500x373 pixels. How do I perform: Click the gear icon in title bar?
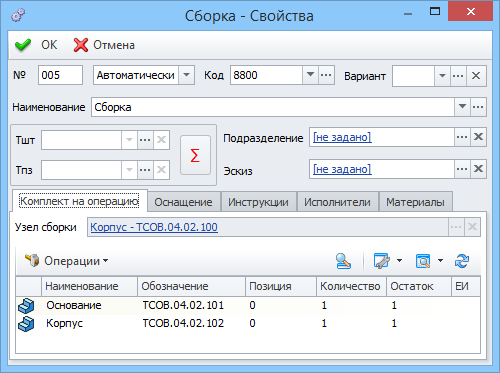pyautogui.click(x=18, y=15)
